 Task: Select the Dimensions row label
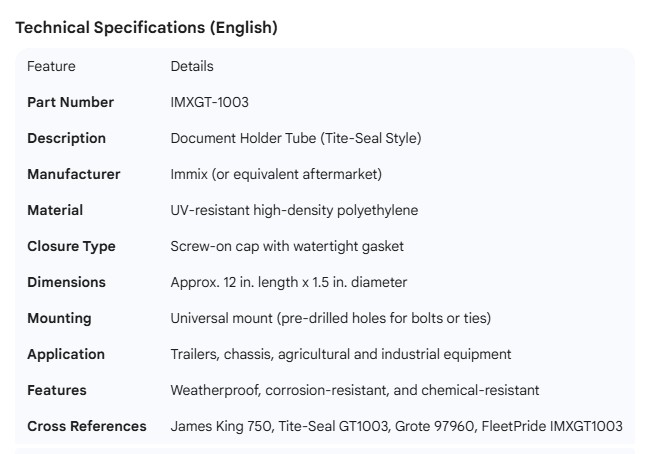click(66, 282)
